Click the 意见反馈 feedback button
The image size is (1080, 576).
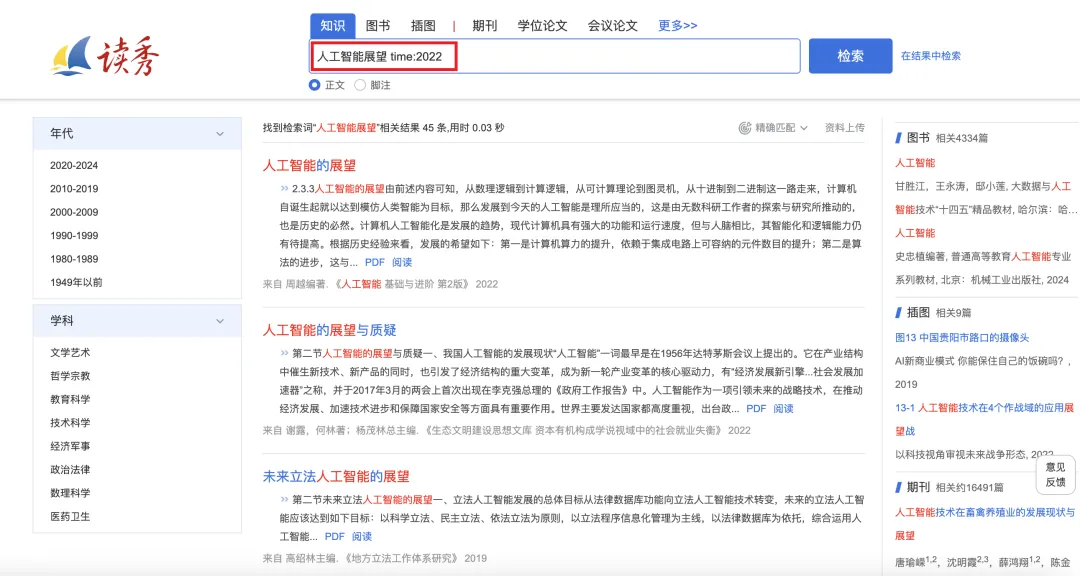[x=1055, y=475]
